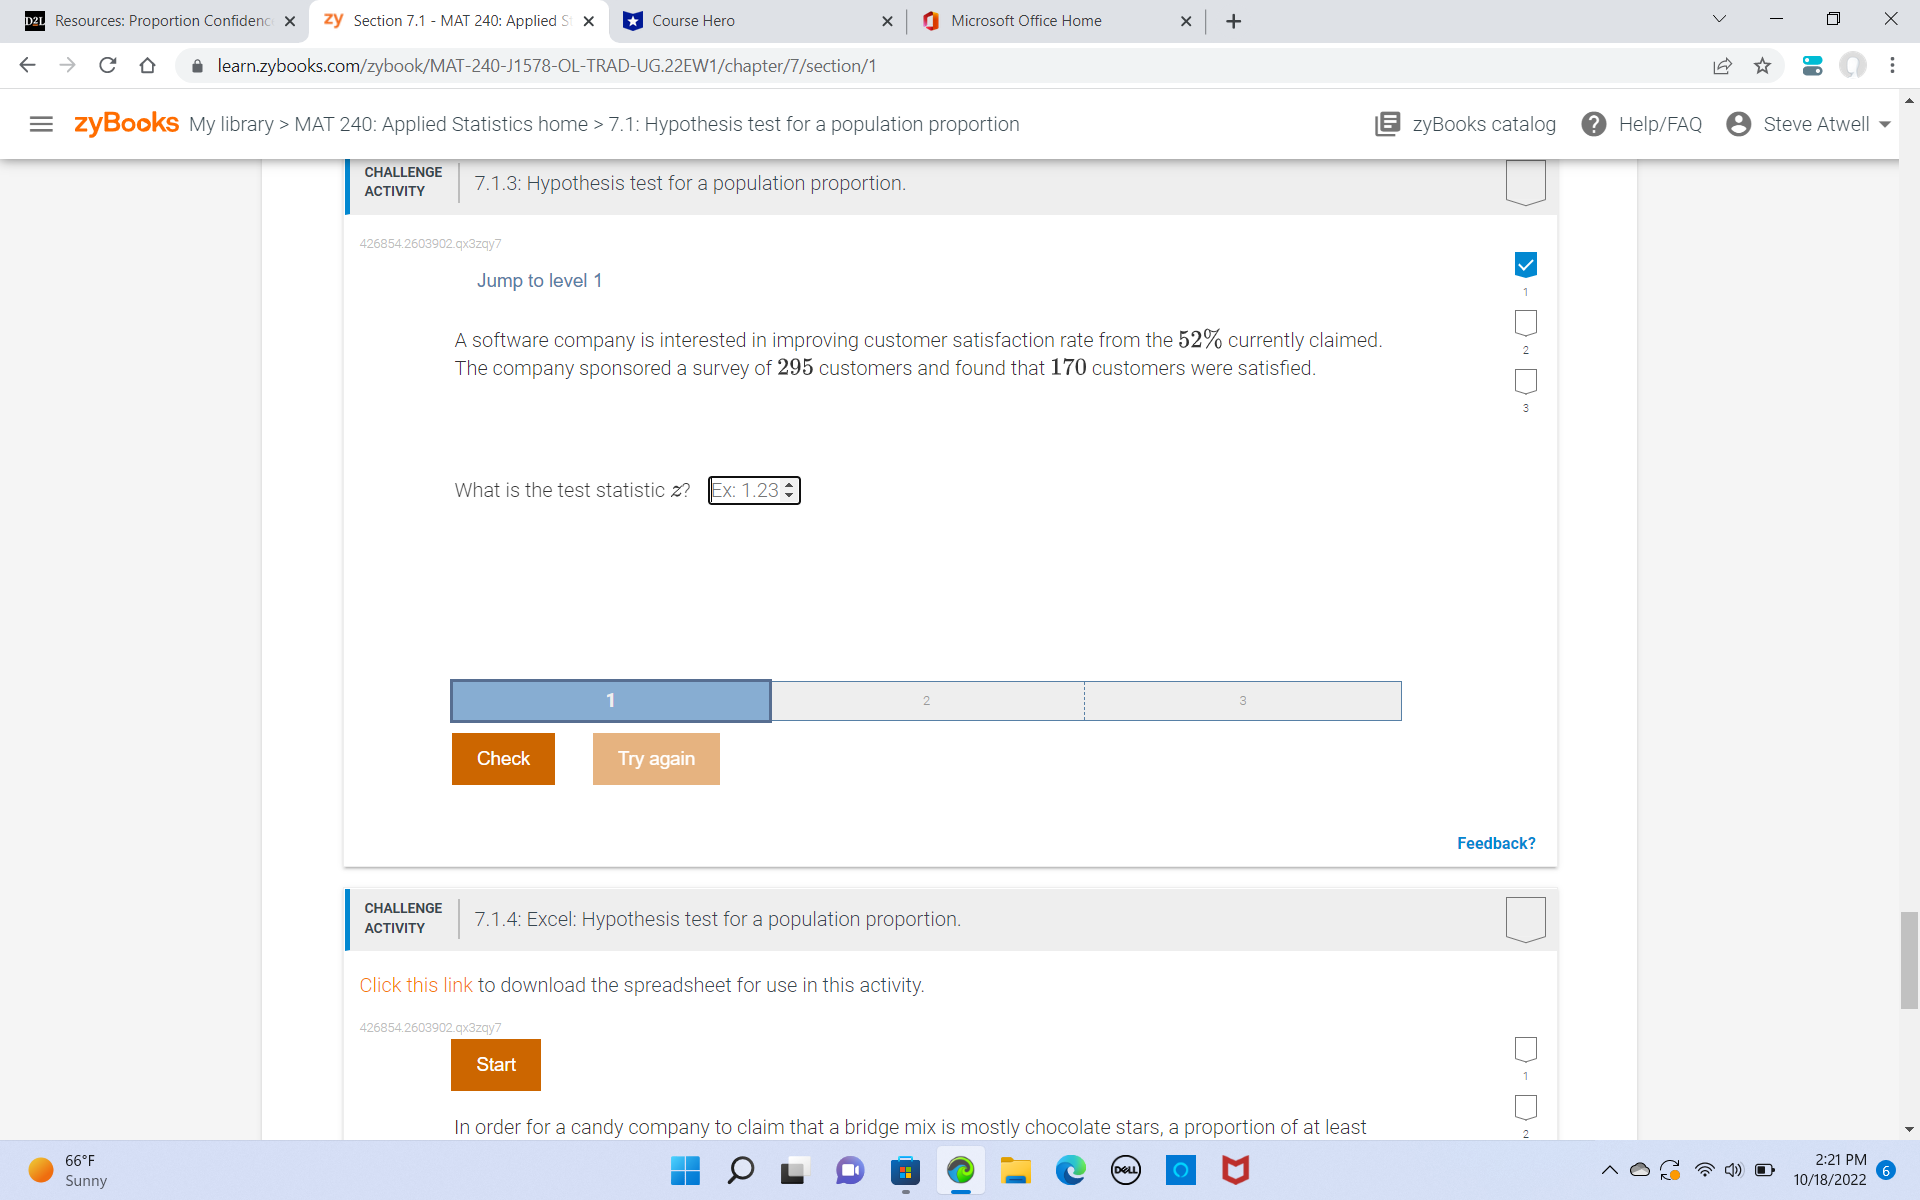This screenshot has width=1920, height=1200.
Task: Click the Help/FAQ question mark icon
Action: point(1593,124)
